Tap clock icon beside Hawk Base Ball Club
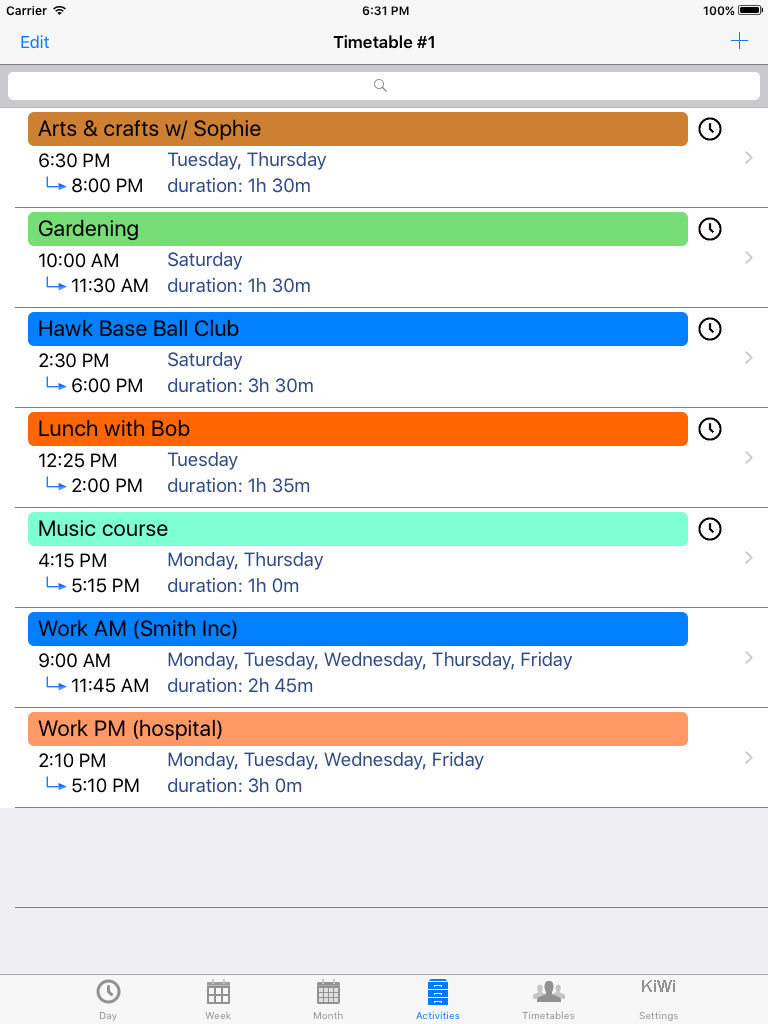The image size is (768, 1024). pyautogui.click(x=710, y=328)
